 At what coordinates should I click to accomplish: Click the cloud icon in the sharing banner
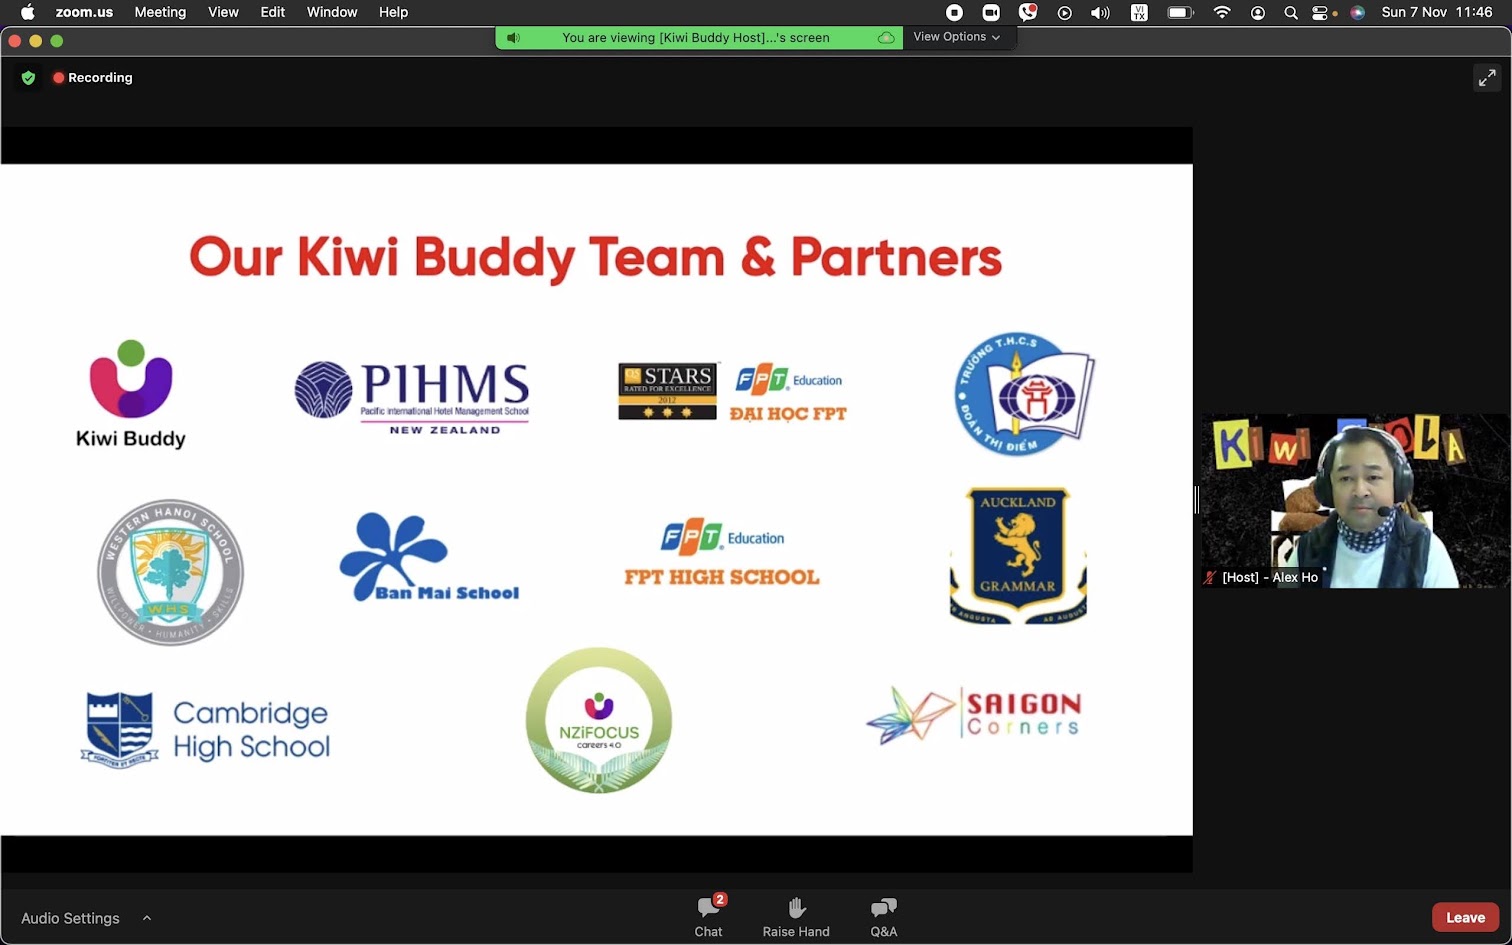[x=886, y=38]
